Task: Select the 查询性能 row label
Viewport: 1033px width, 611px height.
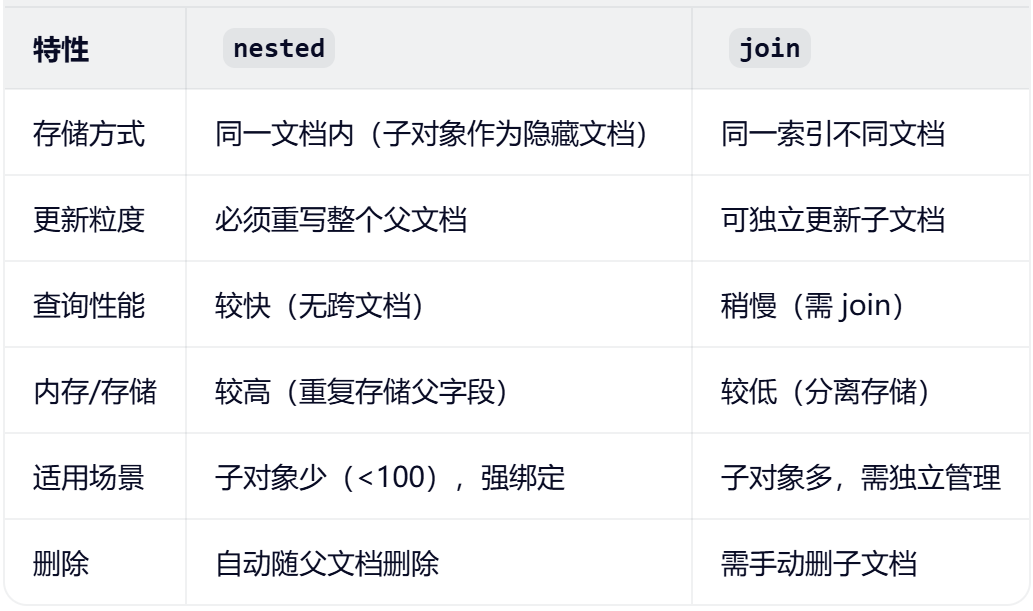Action: pos(90,306)
